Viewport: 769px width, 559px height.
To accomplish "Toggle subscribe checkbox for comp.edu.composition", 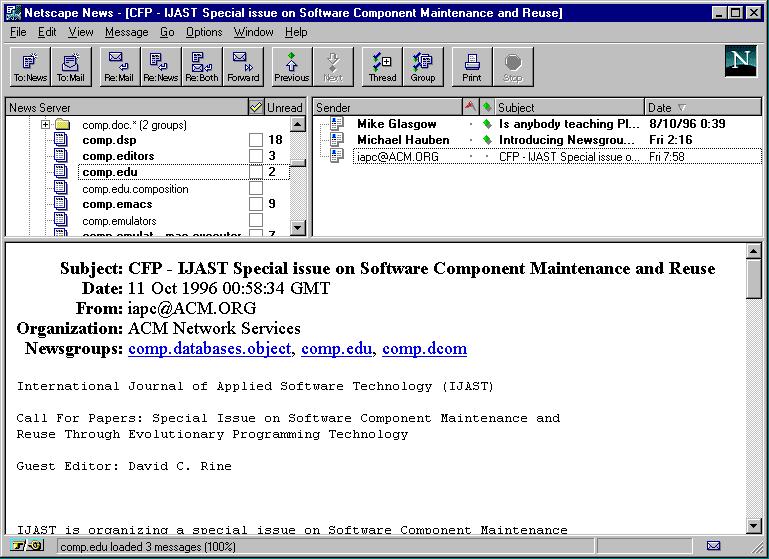I will [256, 188].
